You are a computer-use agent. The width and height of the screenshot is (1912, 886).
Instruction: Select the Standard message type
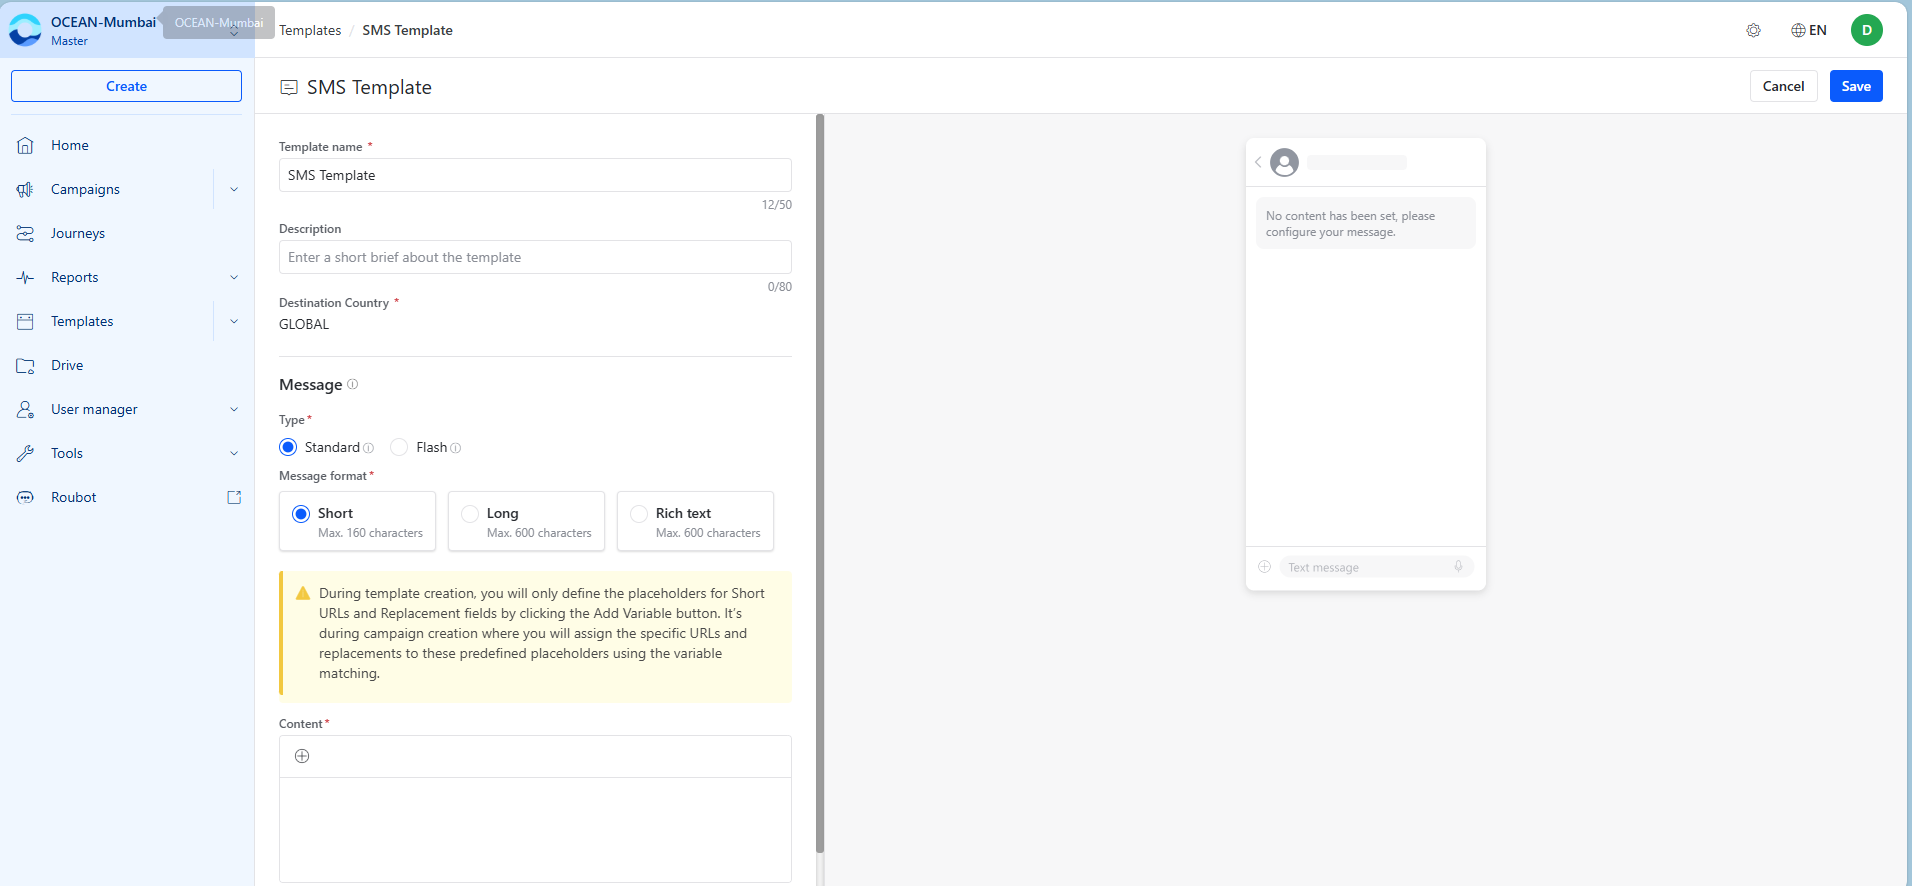coord(288,447)
